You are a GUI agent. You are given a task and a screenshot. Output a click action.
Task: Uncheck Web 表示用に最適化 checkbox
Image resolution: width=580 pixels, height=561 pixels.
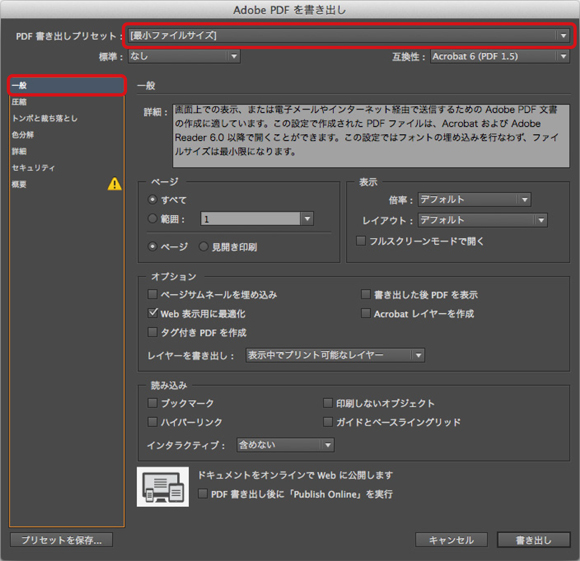click(152, 313)
